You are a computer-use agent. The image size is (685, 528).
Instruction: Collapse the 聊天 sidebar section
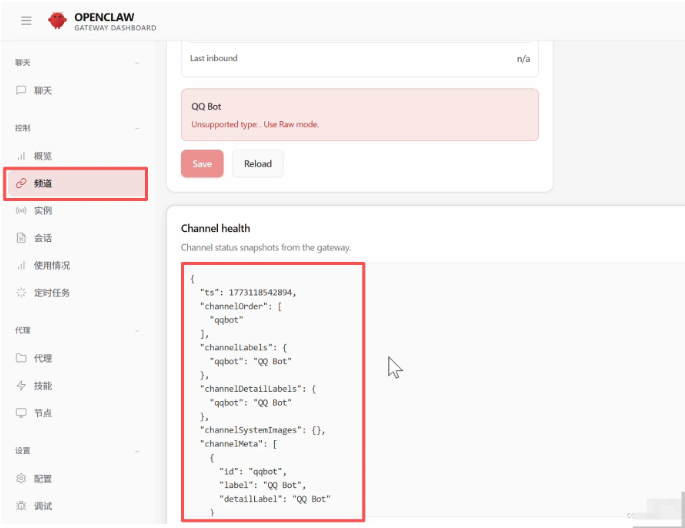pos(137,63)
